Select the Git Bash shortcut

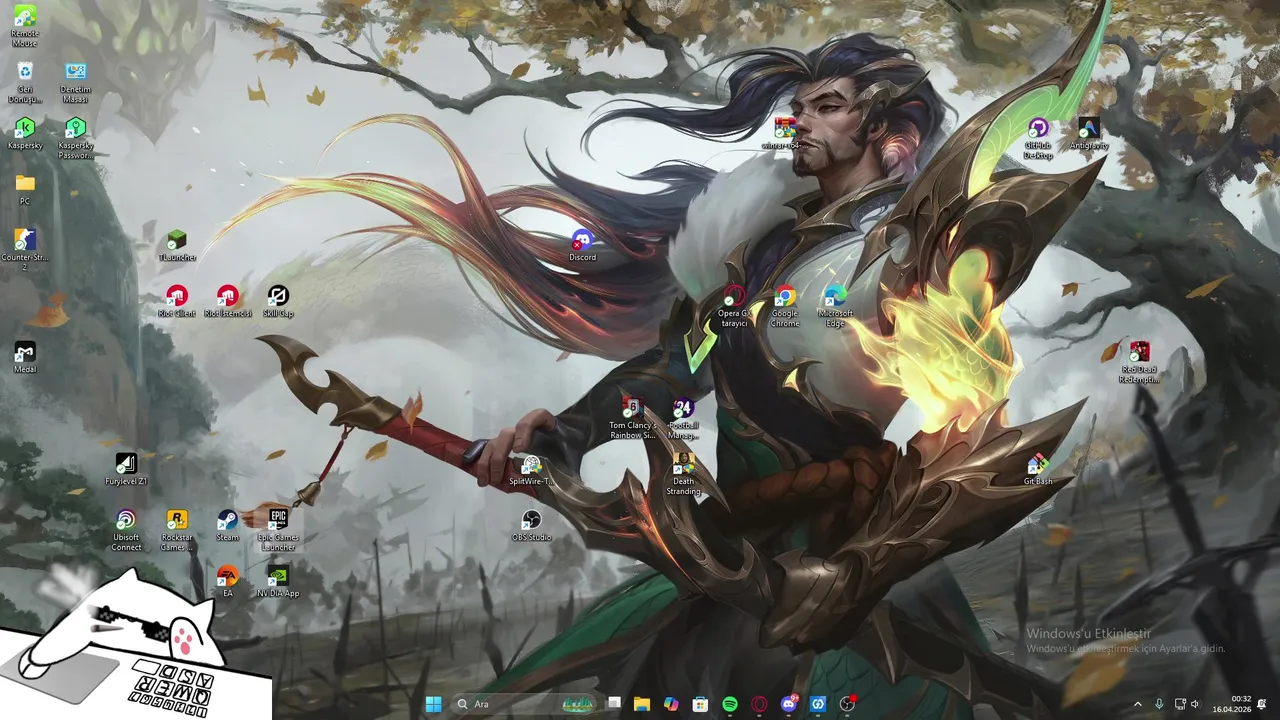(x=1038, y=469)
